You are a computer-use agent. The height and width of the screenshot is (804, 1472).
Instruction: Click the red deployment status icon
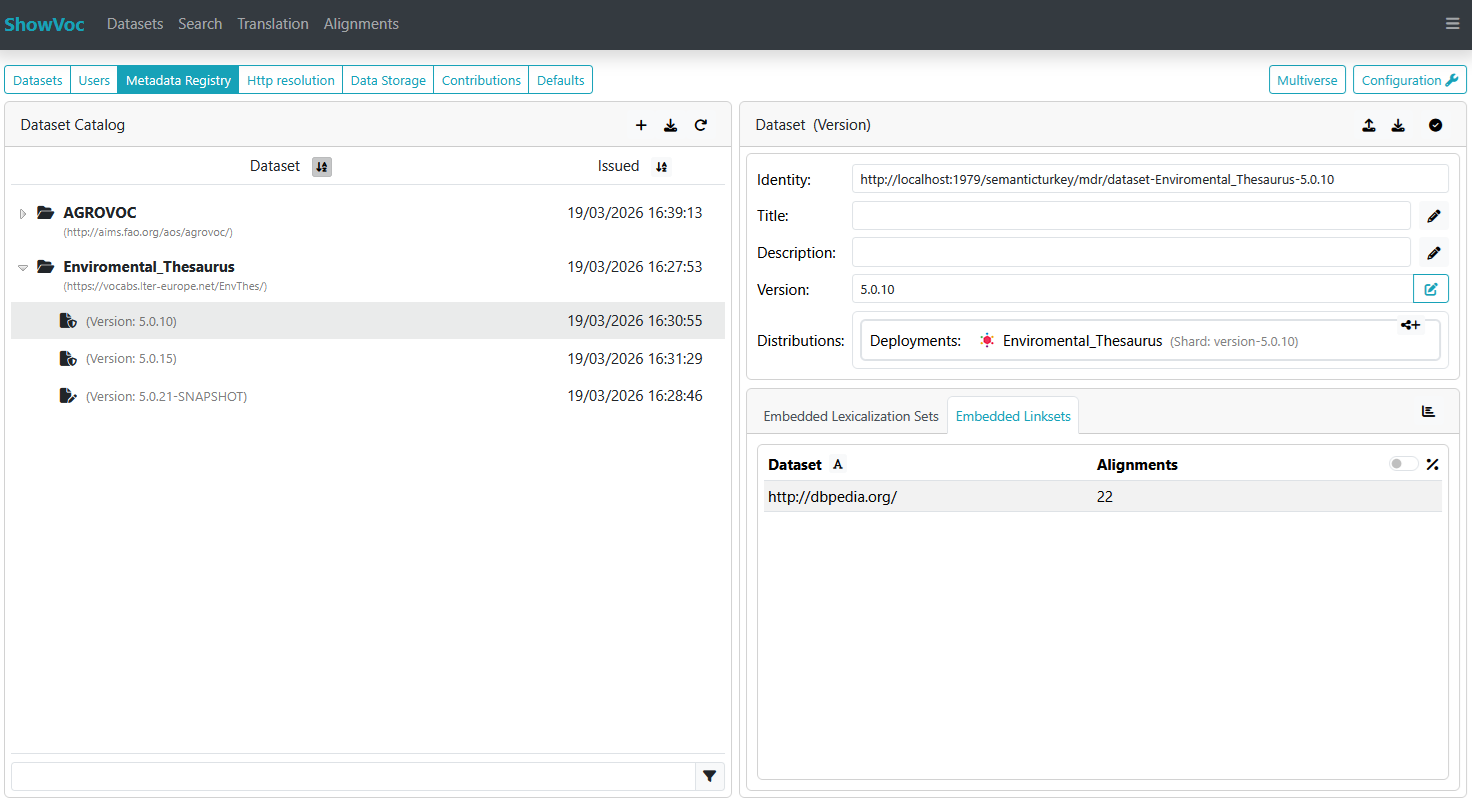(988, 341)
